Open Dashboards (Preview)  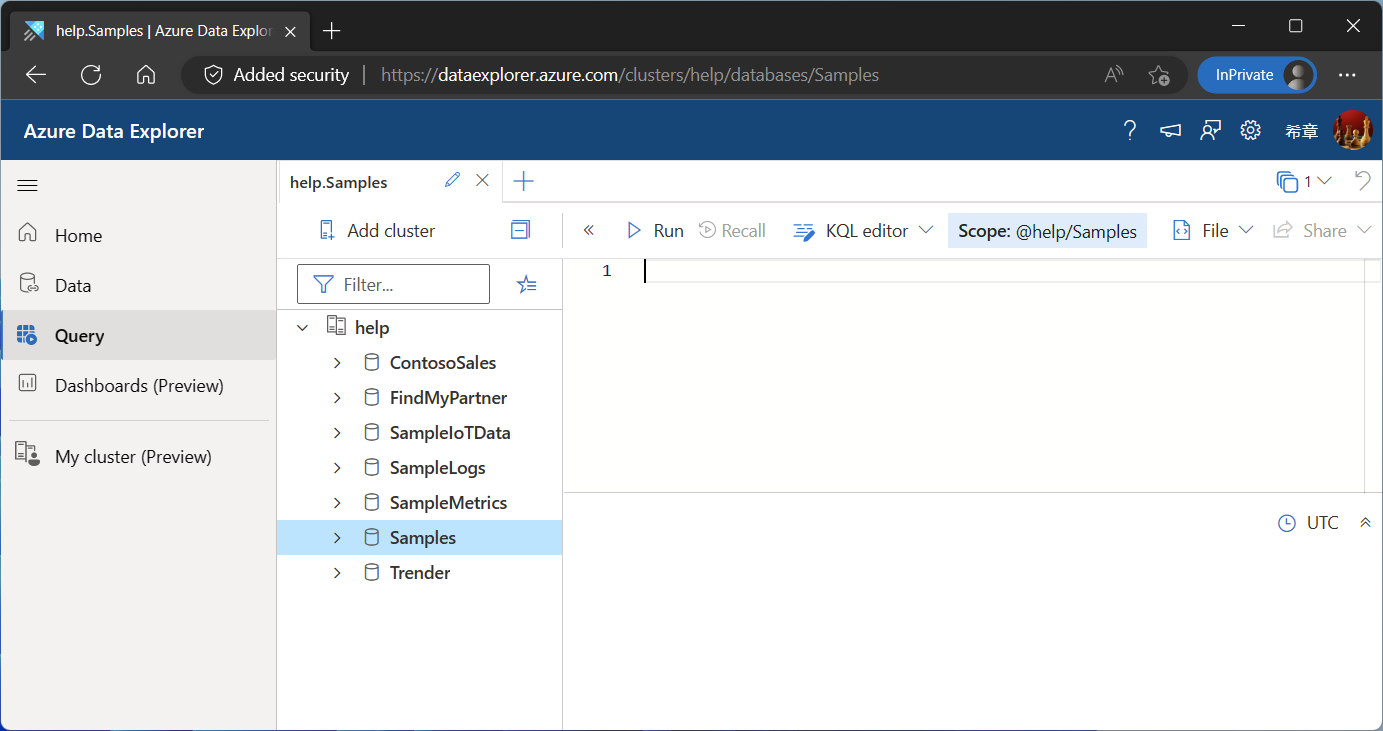click(138, 385)
